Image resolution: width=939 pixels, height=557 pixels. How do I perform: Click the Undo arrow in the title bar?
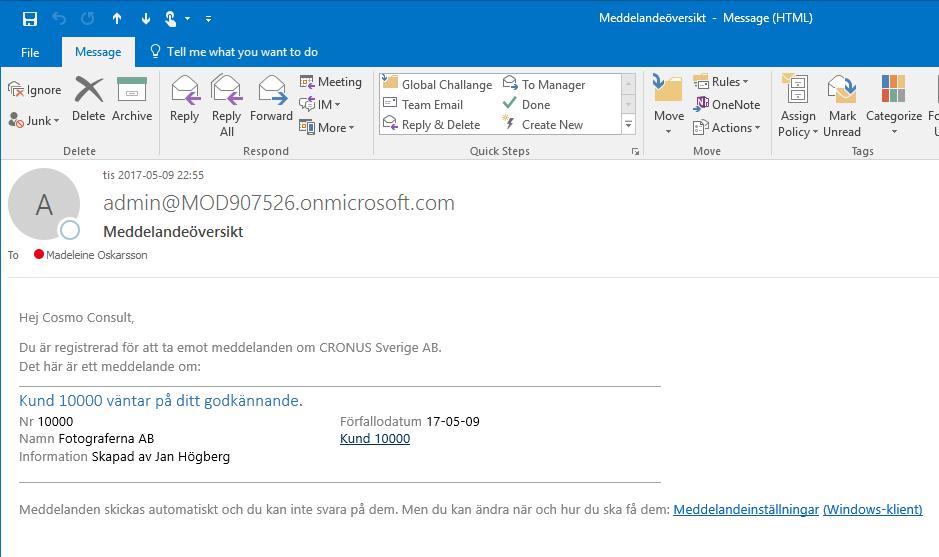tap(59, 19)
